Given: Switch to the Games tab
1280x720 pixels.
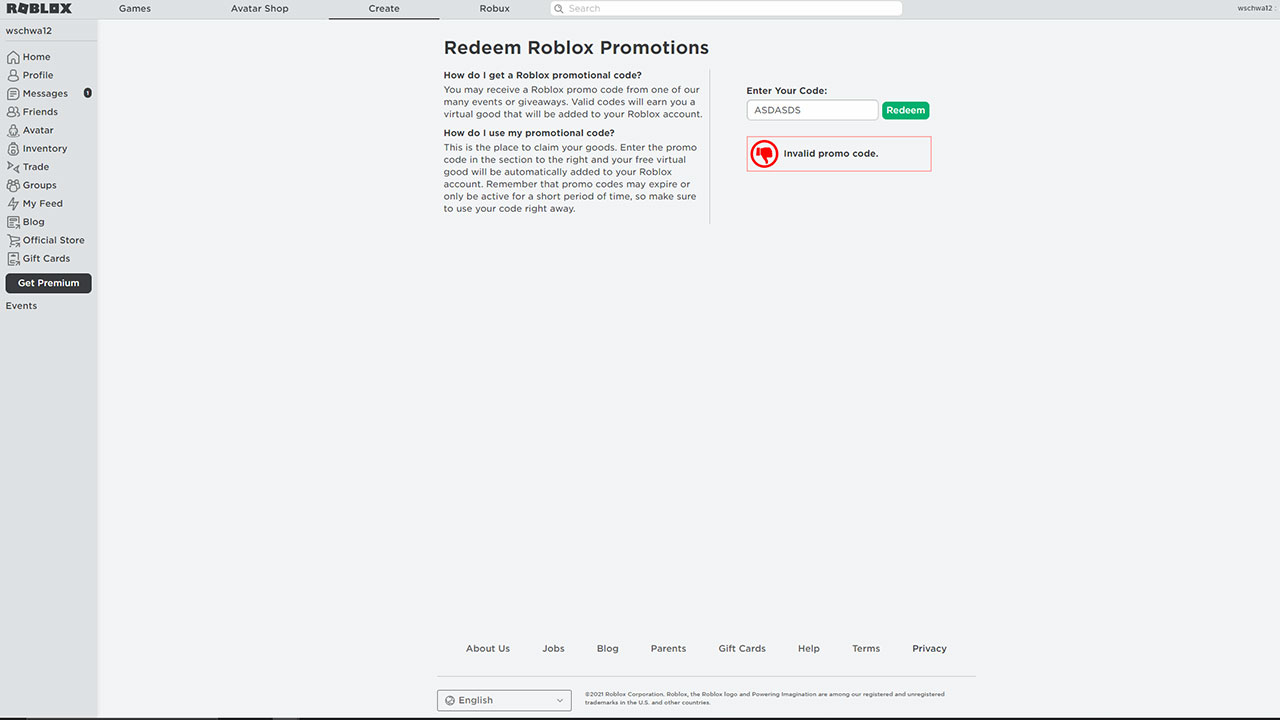Looking at the screenshot, I should [x=134, y=8].
